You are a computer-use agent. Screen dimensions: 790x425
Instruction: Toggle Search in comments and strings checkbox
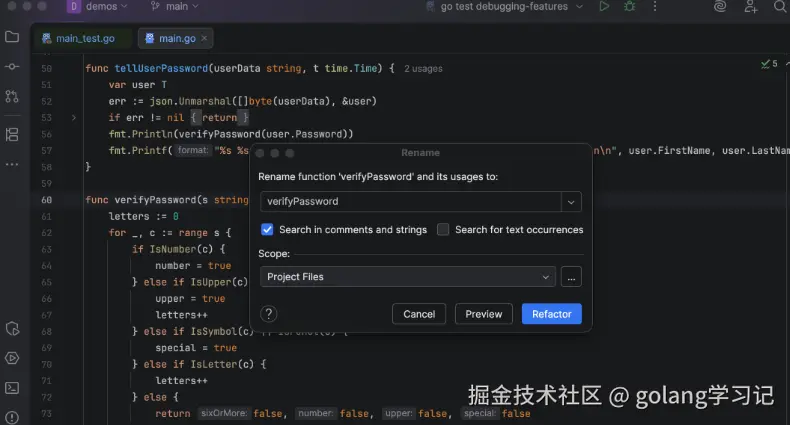point(267,230)
